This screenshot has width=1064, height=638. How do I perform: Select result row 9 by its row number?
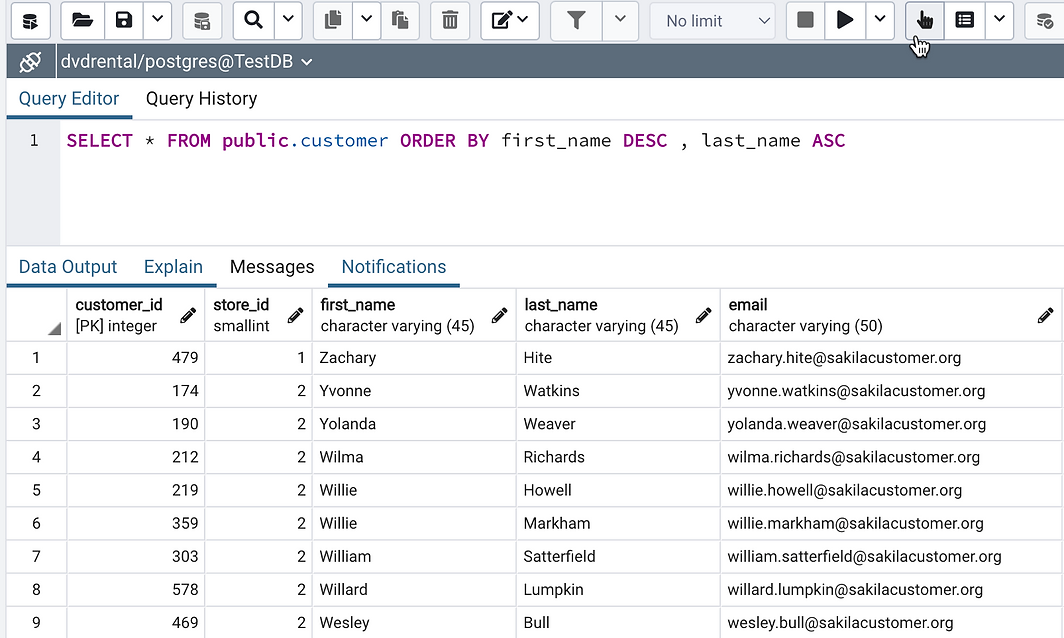point(37,622)
